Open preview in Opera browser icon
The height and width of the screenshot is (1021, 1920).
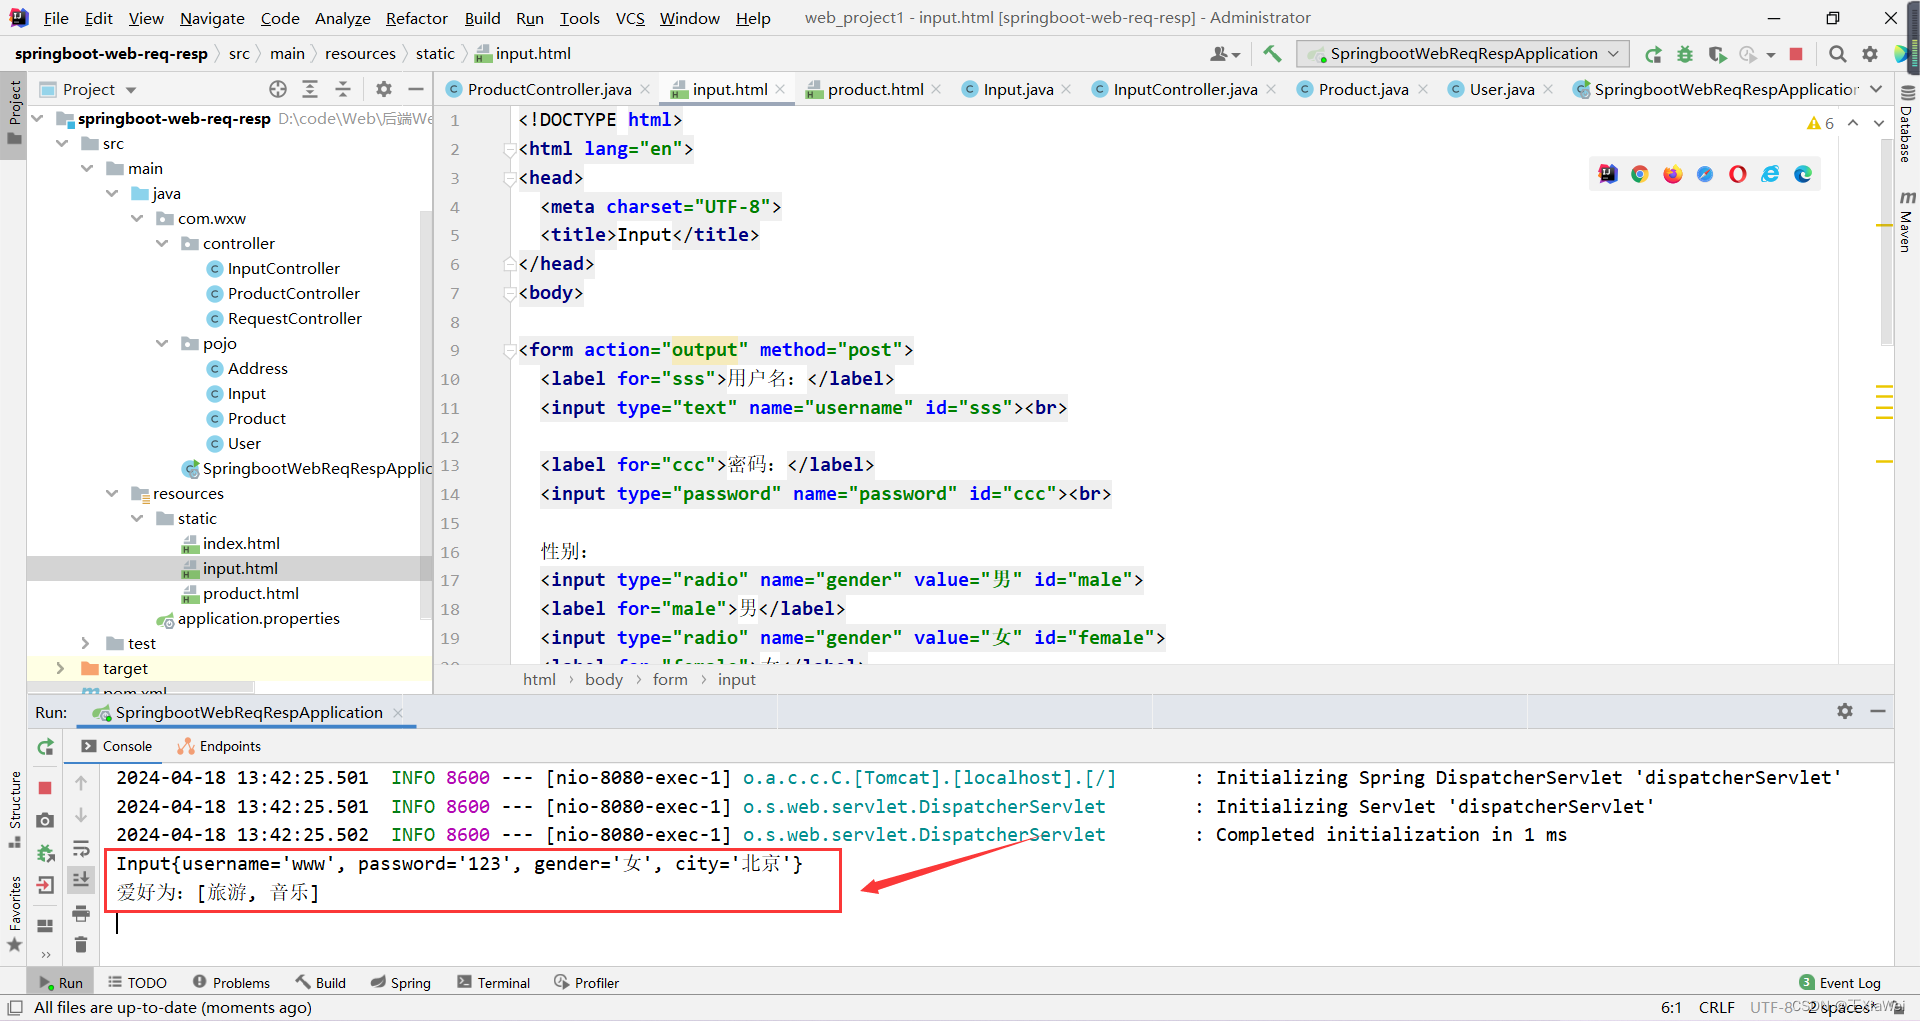coord(1738,174)
